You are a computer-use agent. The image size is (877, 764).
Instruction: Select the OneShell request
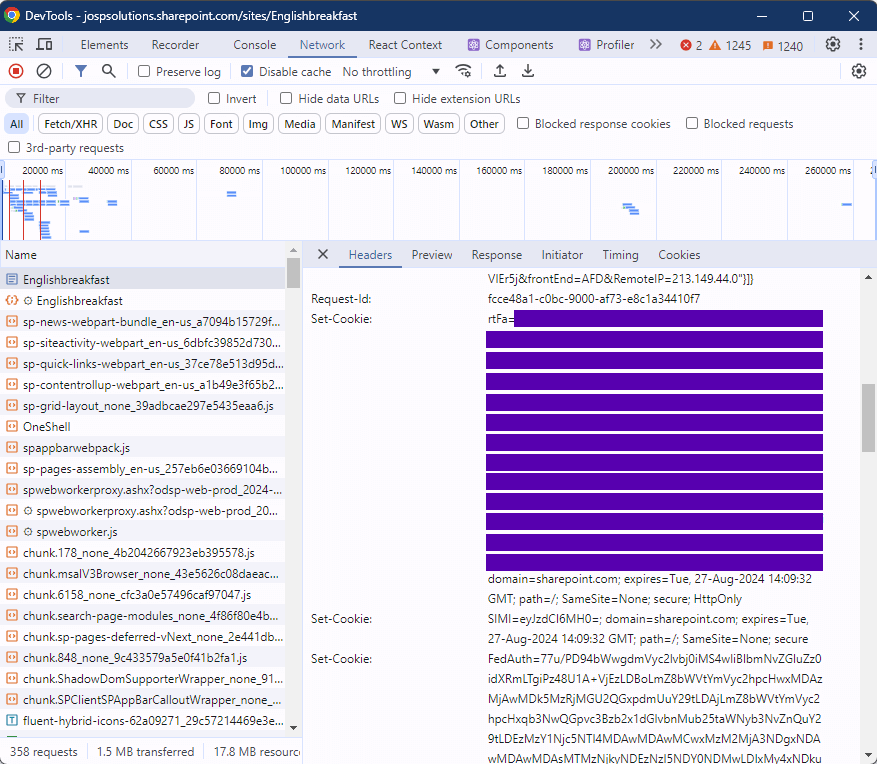[143, 427]
